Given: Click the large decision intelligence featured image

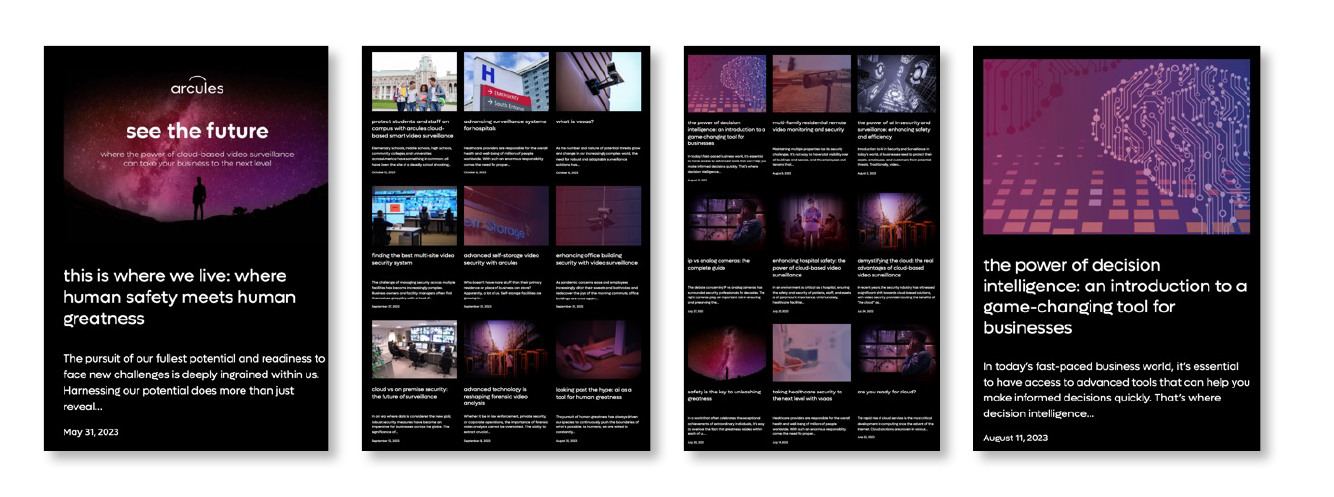Looking at the screenshot, I should pyautogui.click(x=1116, y=146).
